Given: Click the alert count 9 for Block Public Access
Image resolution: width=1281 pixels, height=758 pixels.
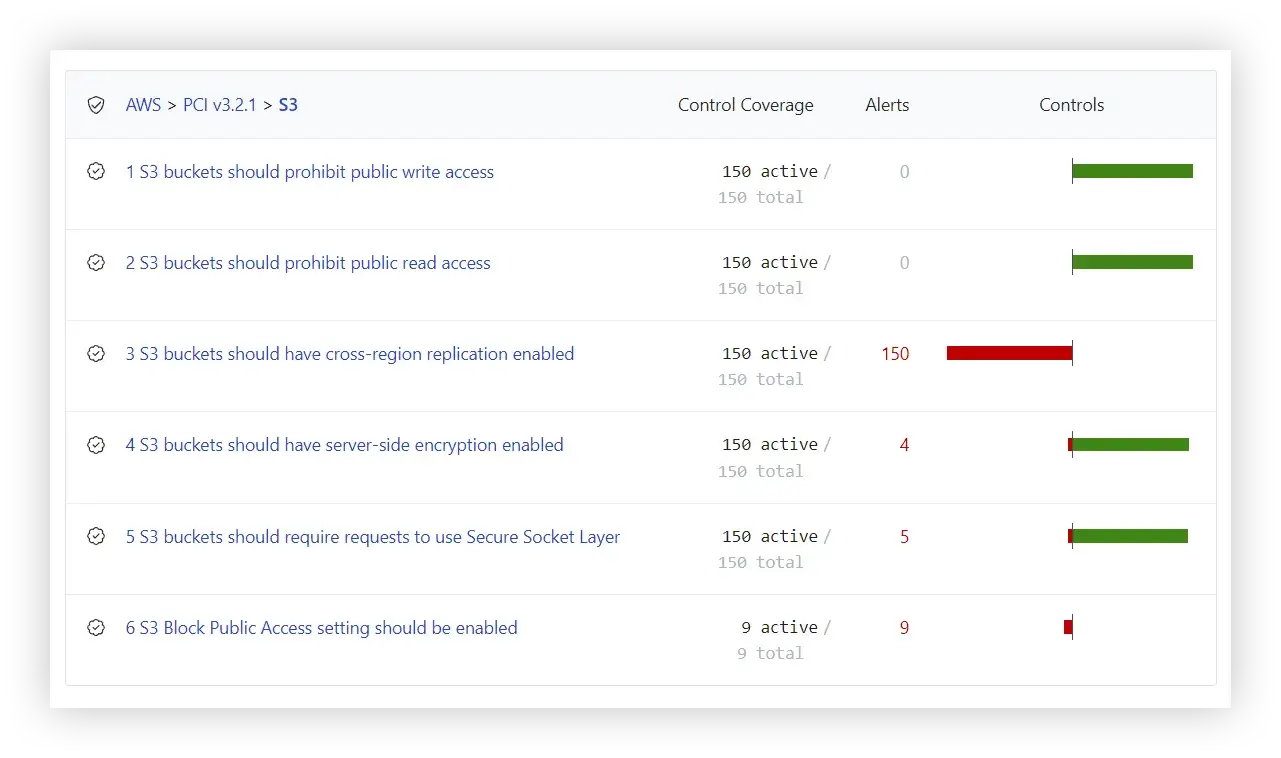Looking at the screenshot, I should 904,628.
